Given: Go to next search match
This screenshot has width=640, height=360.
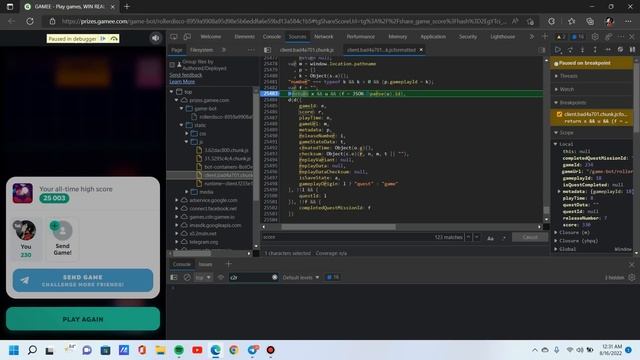Looking at the screenshot, I should point(477,237).
